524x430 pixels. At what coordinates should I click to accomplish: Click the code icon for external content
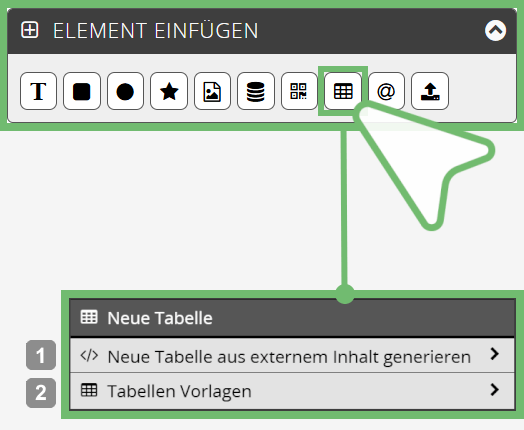point(89,356)
